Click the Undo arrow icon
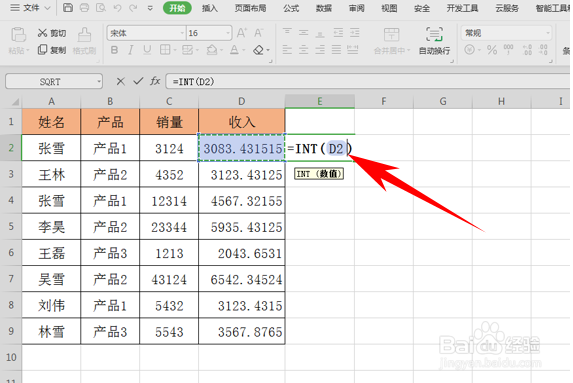This screenshot has height=383, width=573. click(117, 8)
